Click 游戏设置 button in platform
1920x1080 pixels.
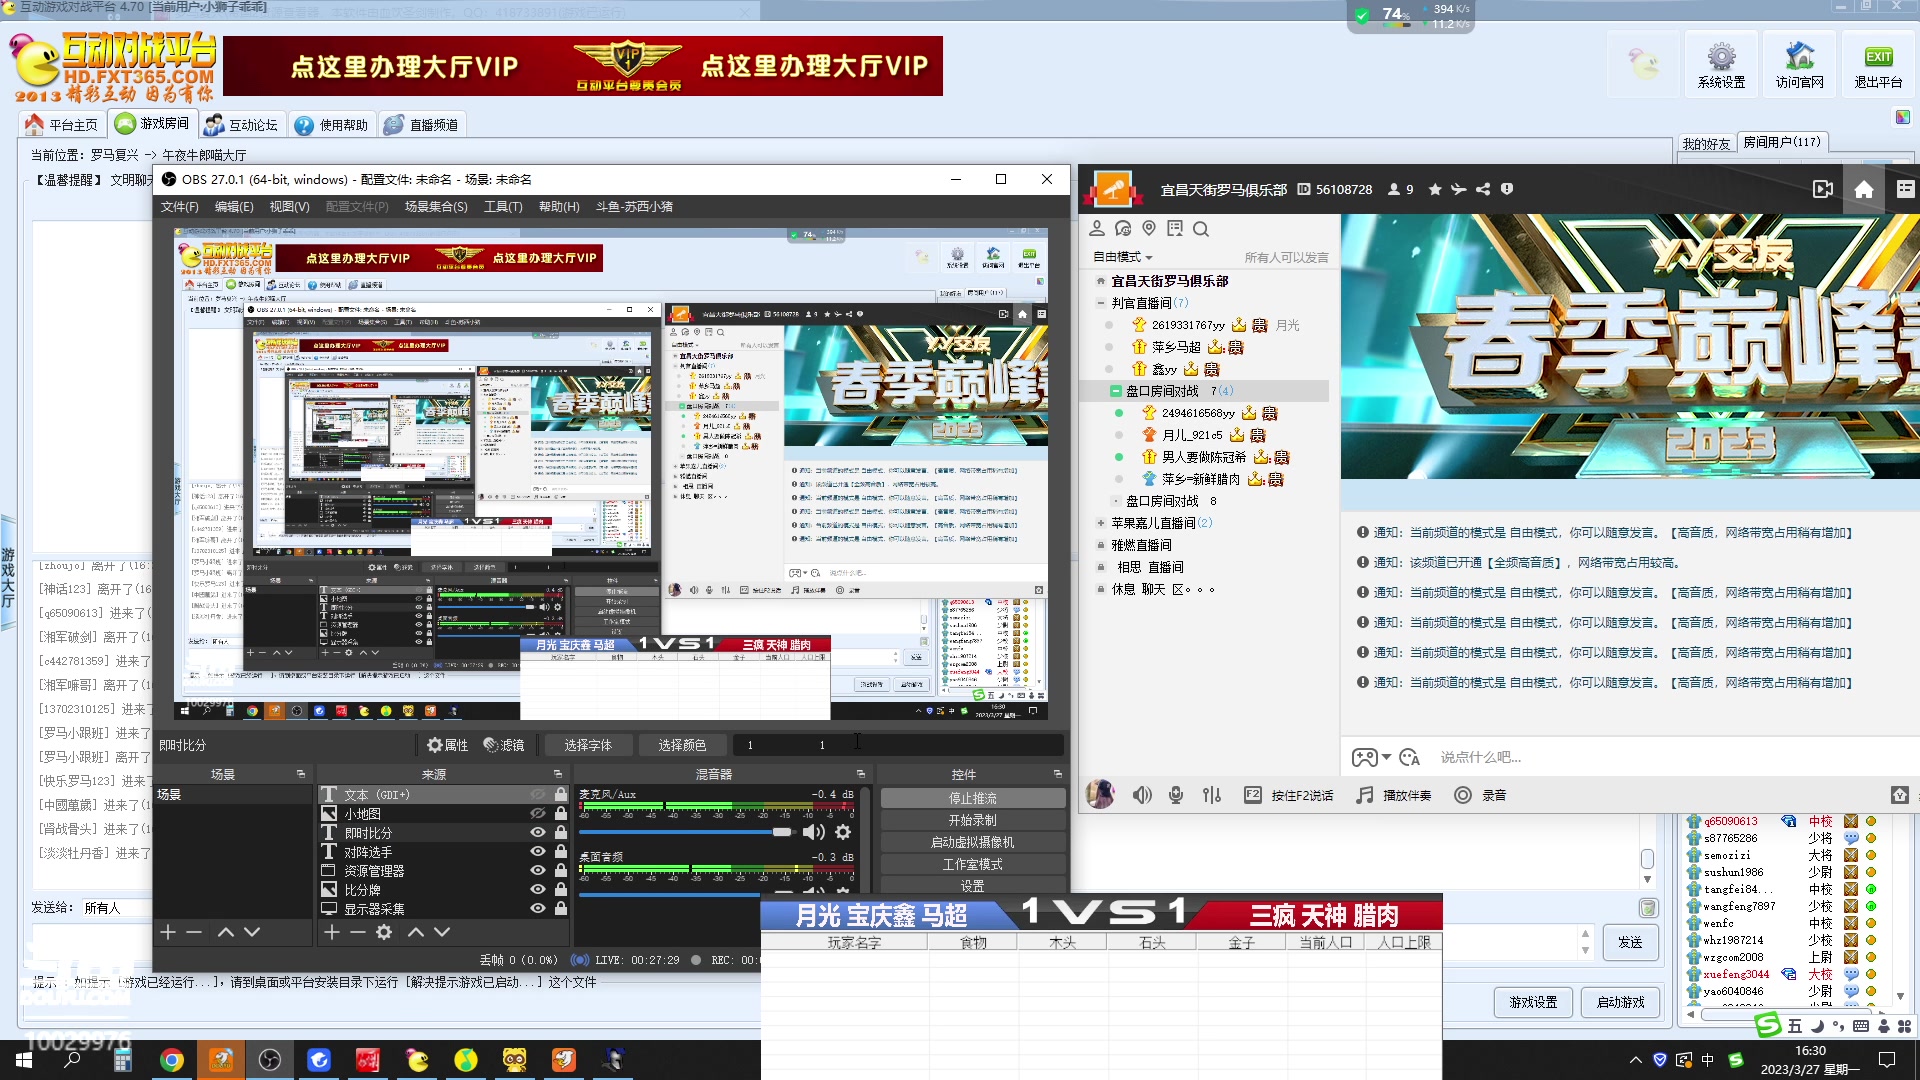pos(1533,1002)
